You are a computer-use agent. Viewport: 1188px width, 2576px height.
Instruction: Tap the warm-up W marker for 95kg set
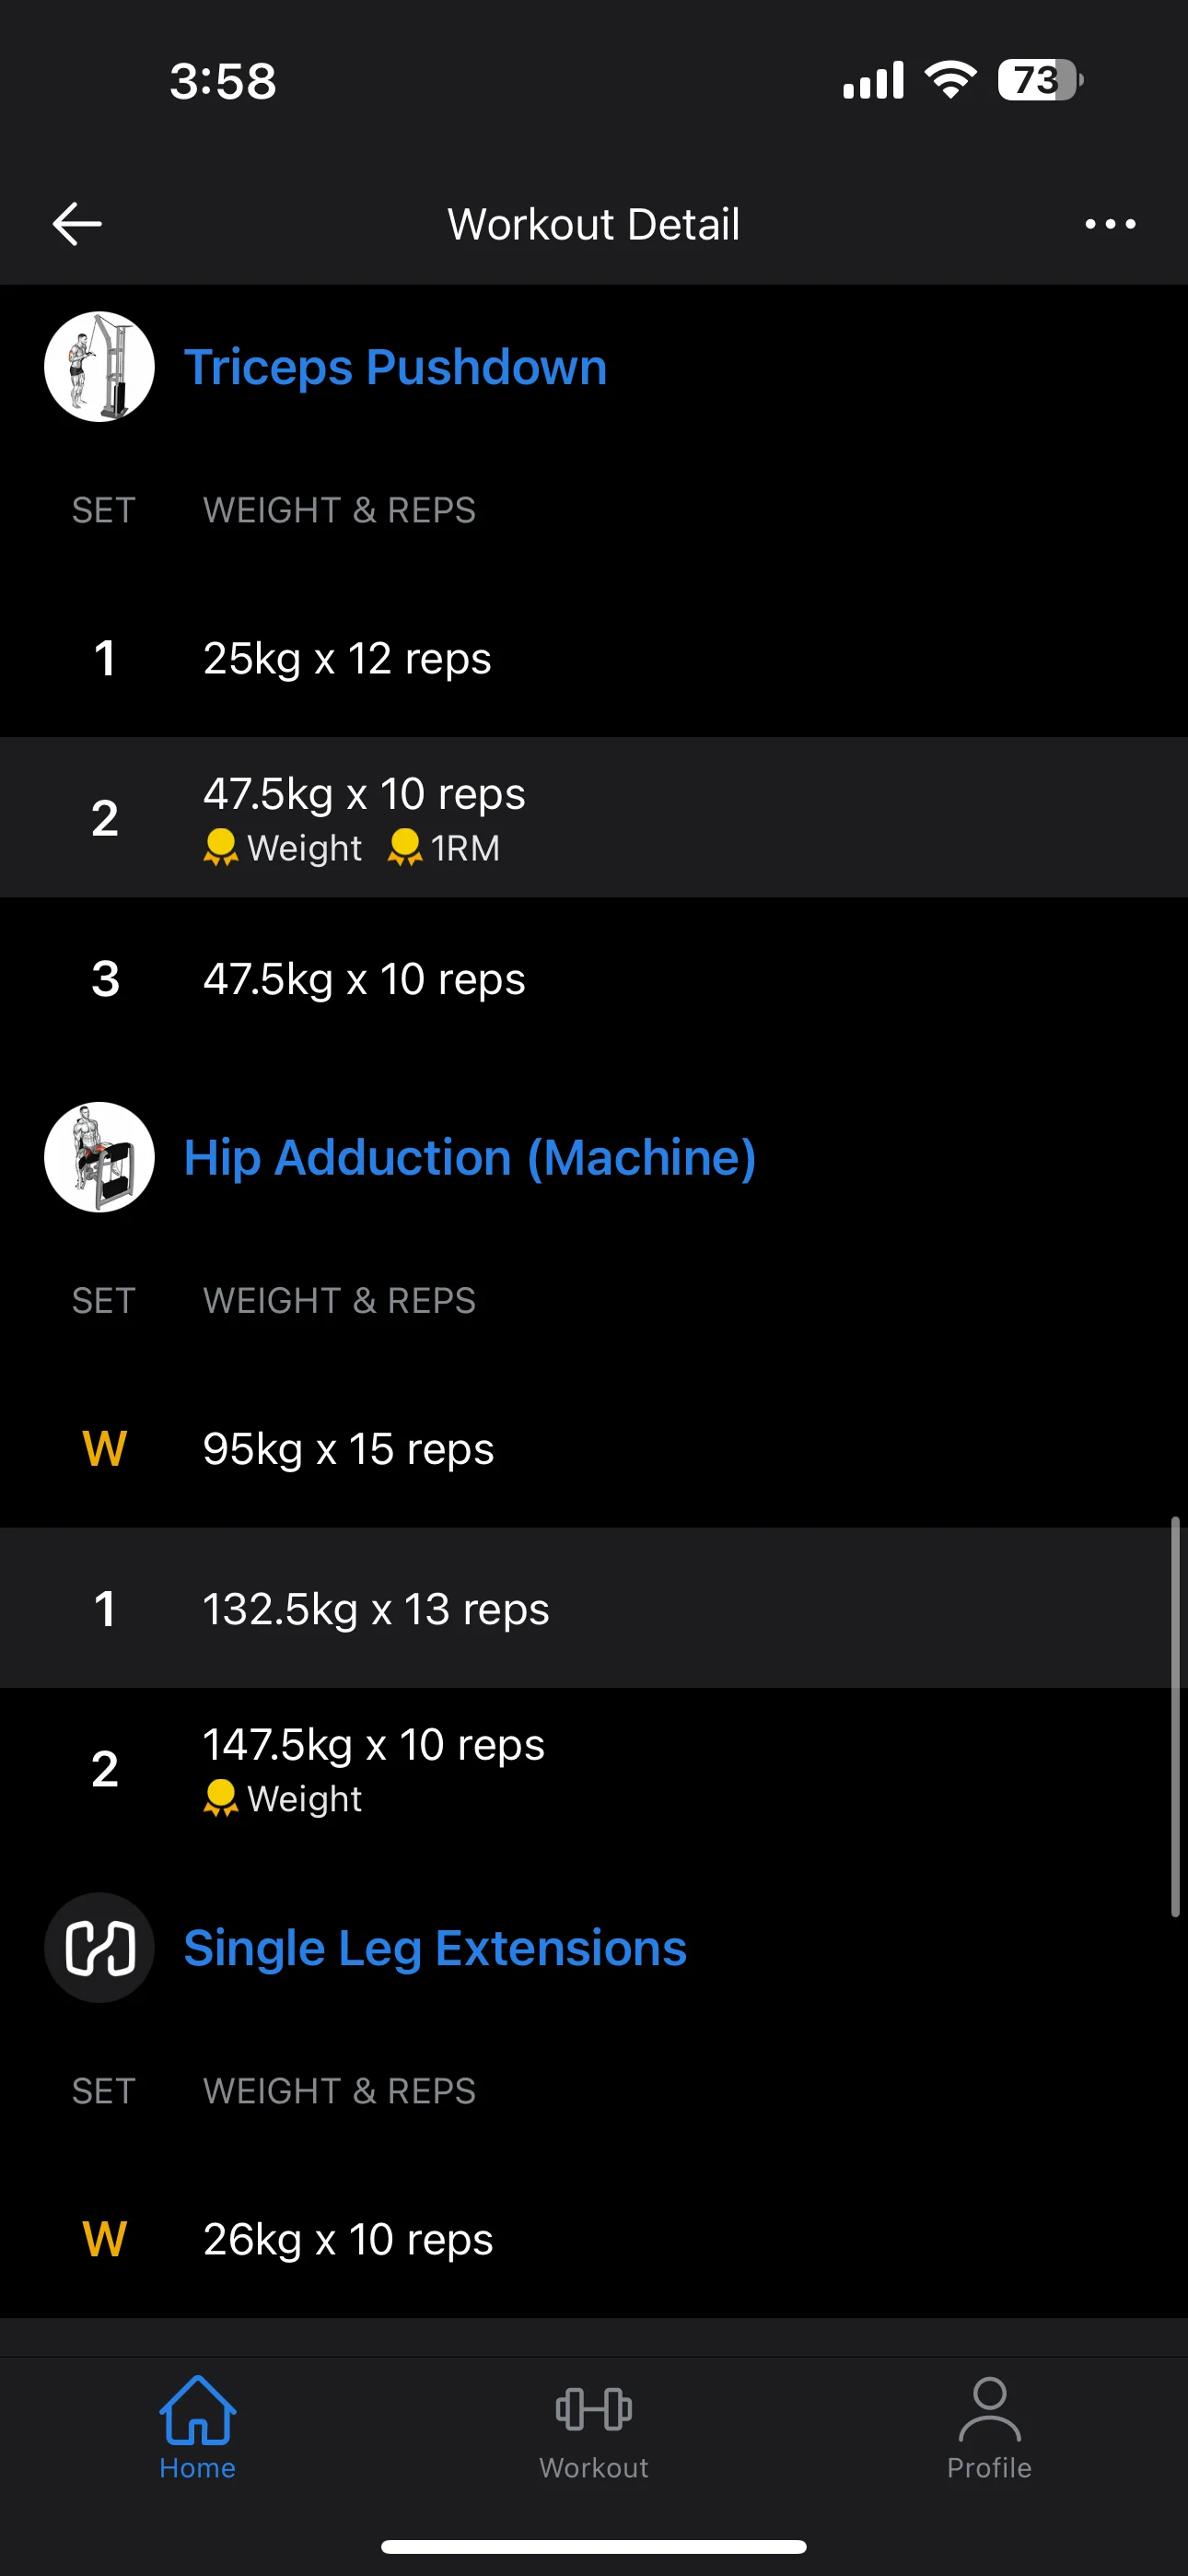(104, 1449)
